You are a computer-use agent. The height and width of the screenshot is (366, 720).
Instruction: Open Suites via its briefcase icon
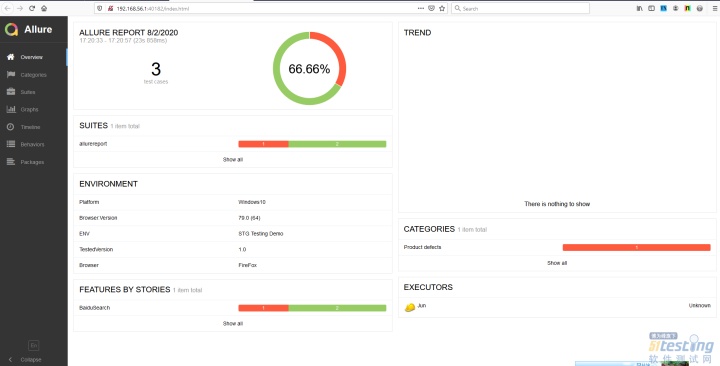coord(11,92)
